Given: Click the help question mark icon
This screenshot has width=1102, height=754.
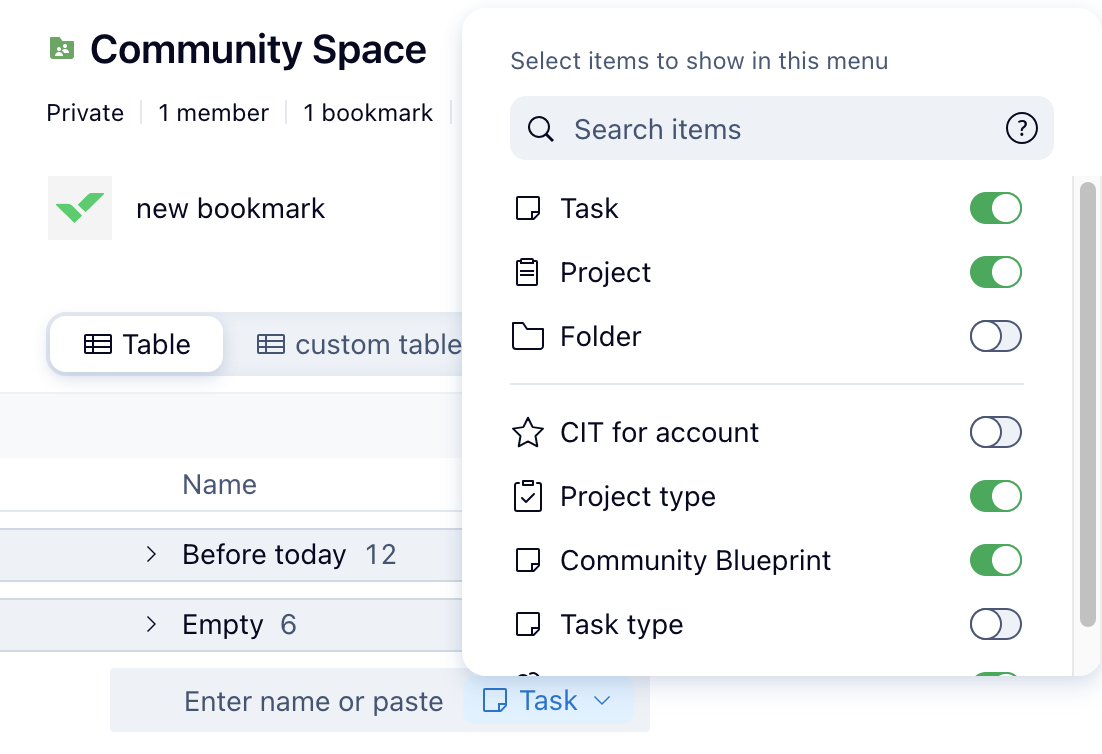Looking at the screenshot, I should 1021,129.
